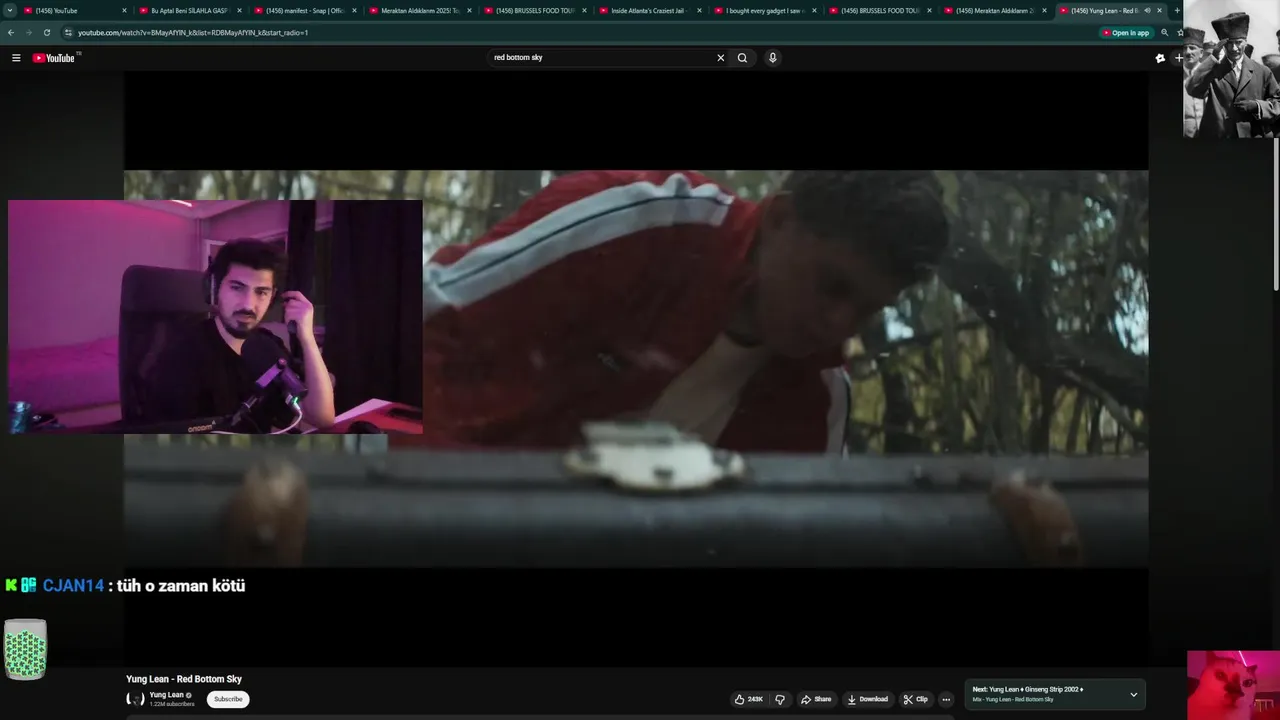Click the tab audio speaker icon on Yung Lean tab

tap(1147, 10)
